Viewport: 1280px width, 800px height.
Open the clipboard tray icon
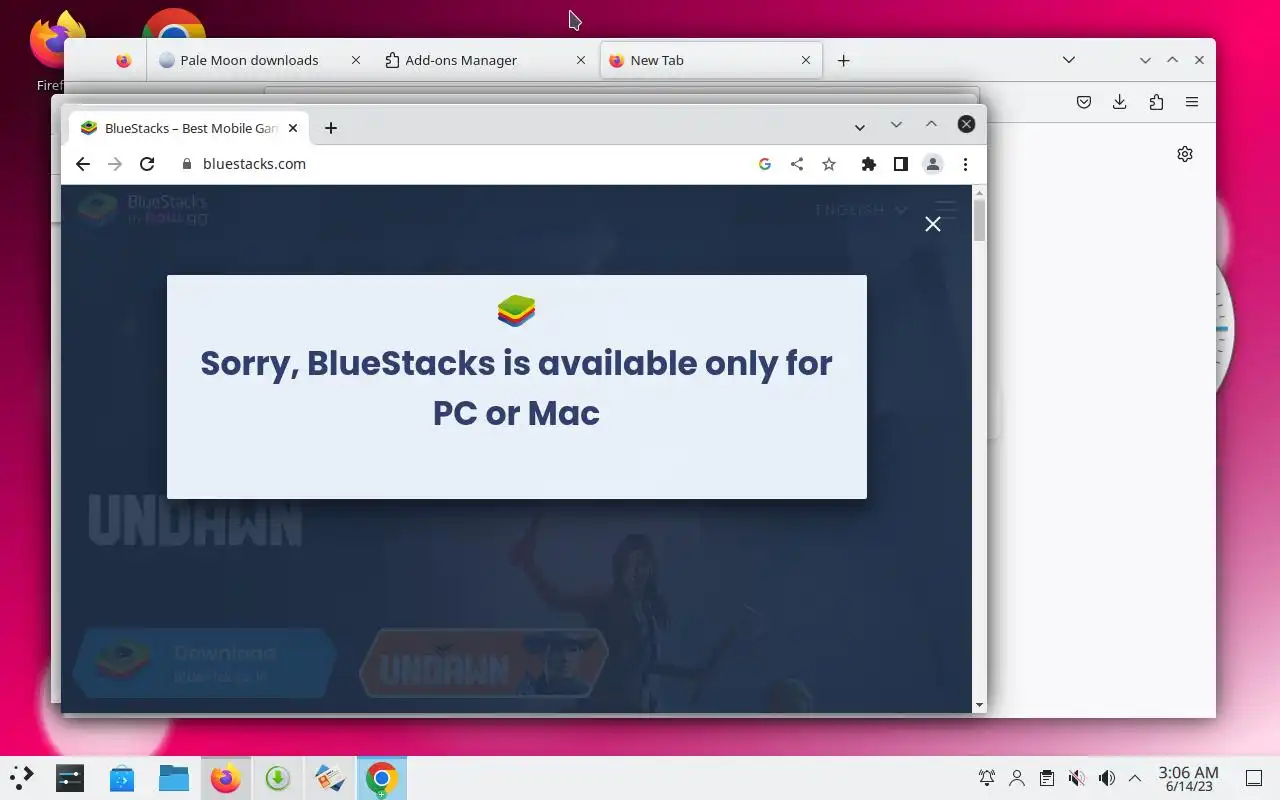coord(1047,778)
